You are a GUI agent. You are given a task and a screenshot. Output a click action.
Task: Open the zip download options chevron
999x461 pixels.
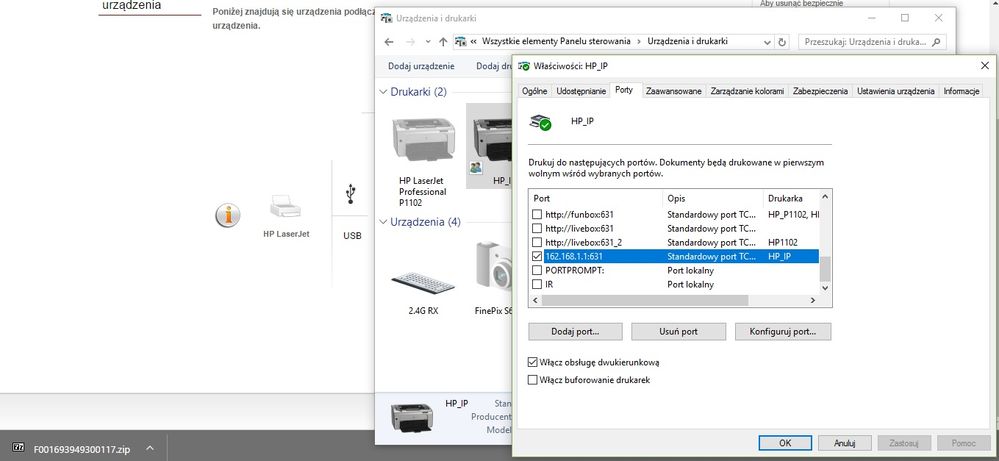click(x=150, y=448)
